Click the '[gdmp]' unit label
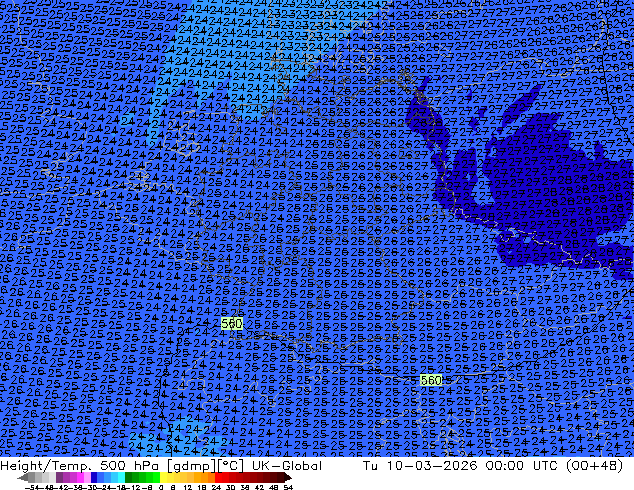The height and width of the screenshot is (490, 634). (x=190, y=466)
